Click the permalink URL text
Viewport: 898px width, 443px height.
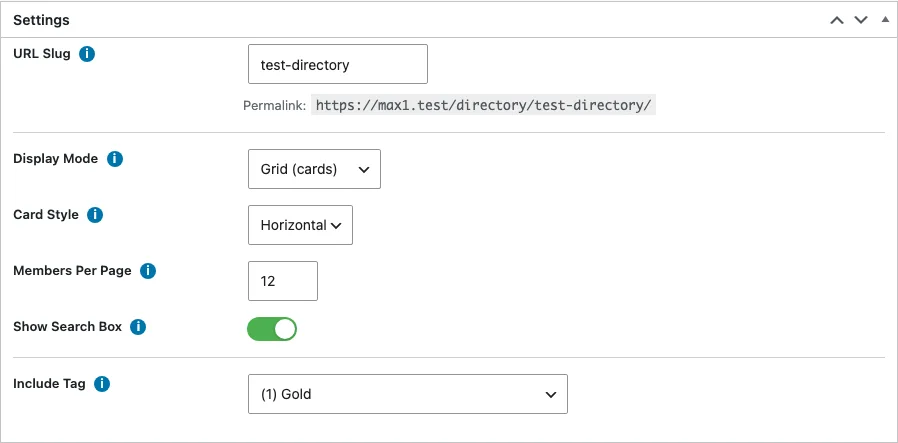pyautogui.click(x=483, y=105)
